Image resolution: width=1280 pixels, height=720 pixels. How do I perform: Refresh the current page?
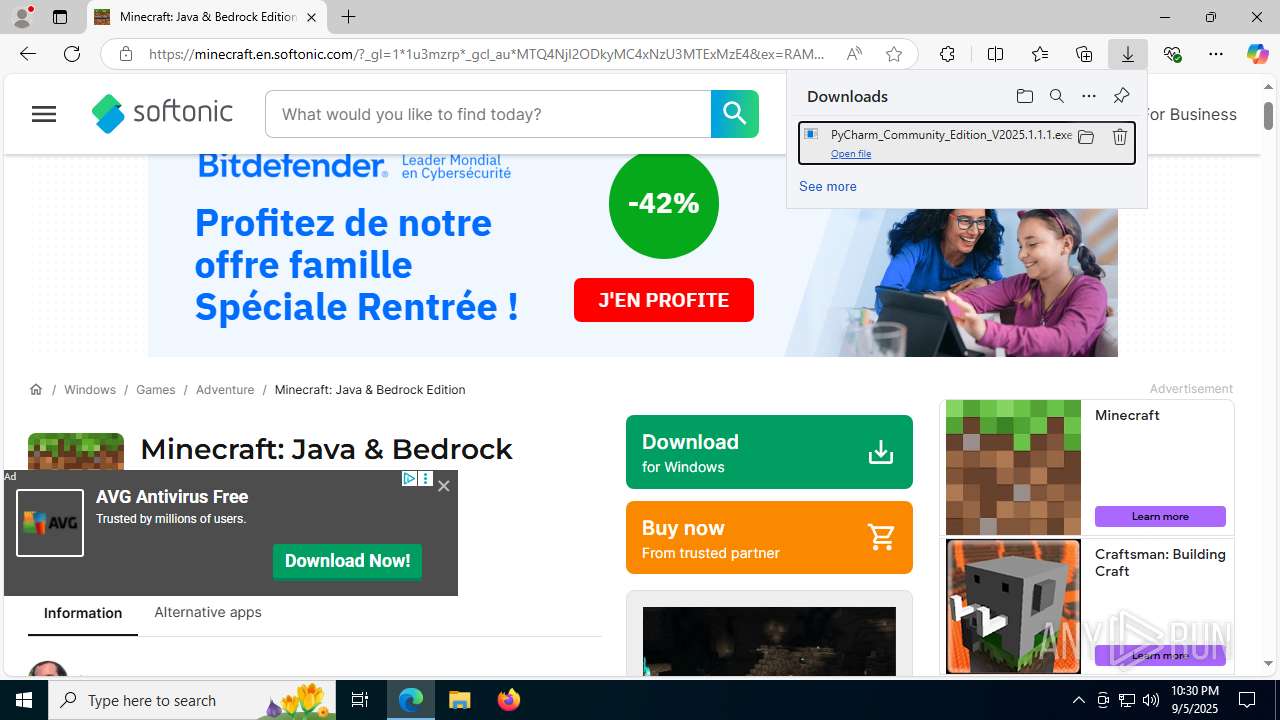click(72, 54)
